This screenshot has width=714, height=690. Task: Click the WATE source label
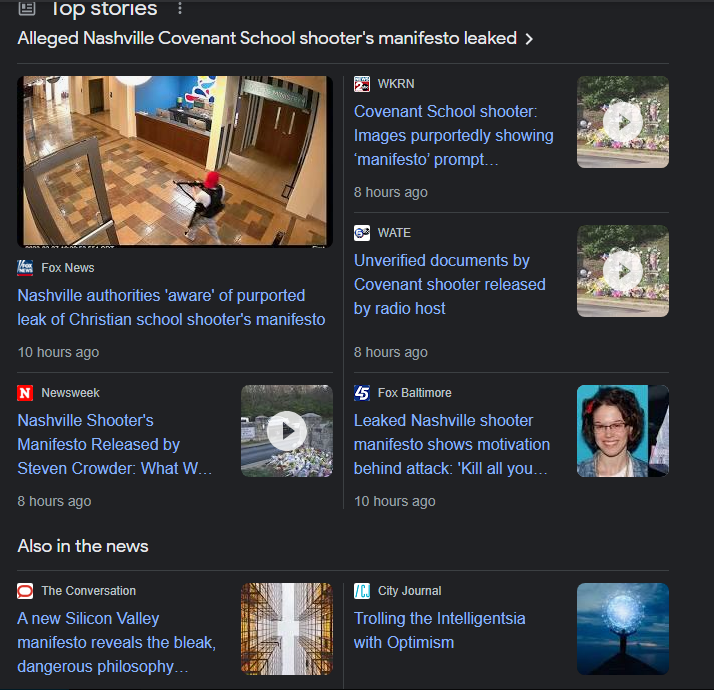click(x=394, y=233)
